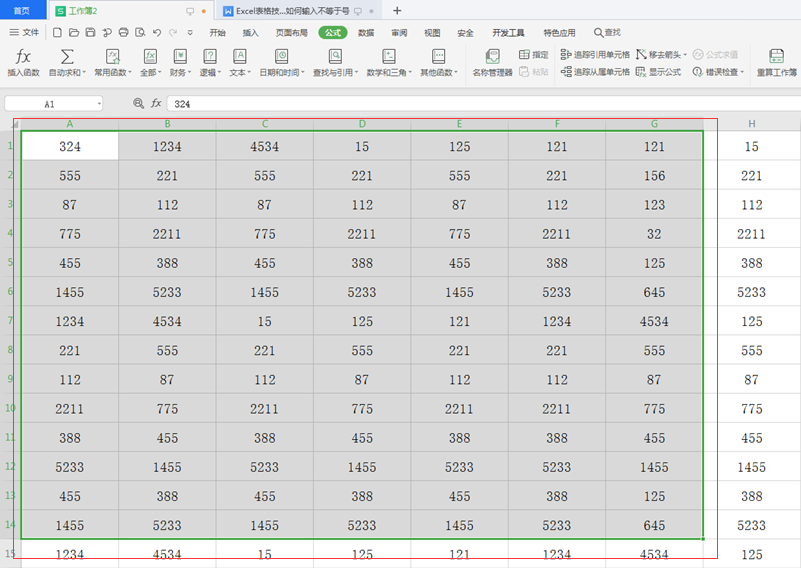Click the select-all corner of the sheet
The image size is (801, 568).
pos(16,124)
